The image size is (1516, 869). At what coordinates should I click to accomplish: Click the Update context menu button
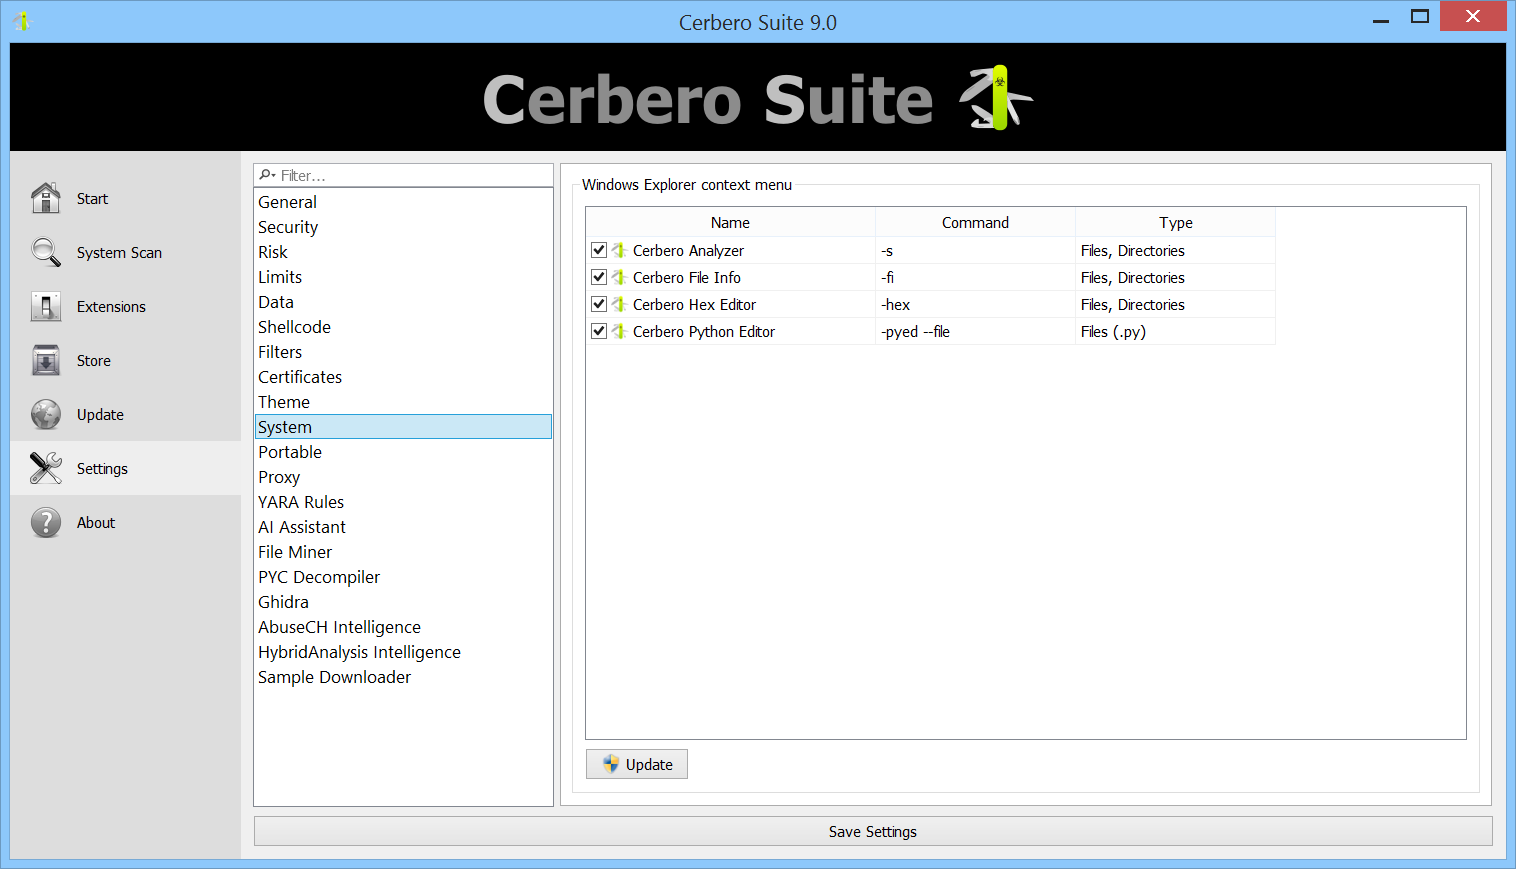point(637,764)
